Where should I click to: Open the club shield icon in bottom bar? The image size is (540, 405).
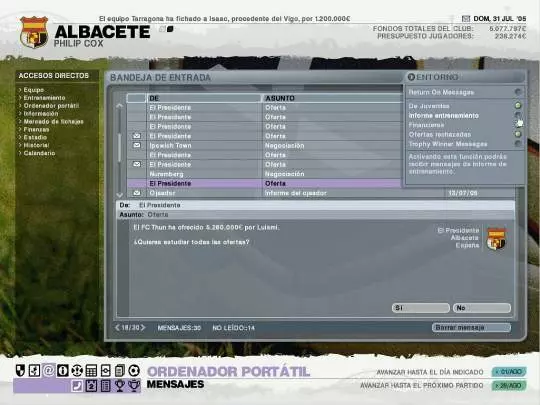(20, 371)
